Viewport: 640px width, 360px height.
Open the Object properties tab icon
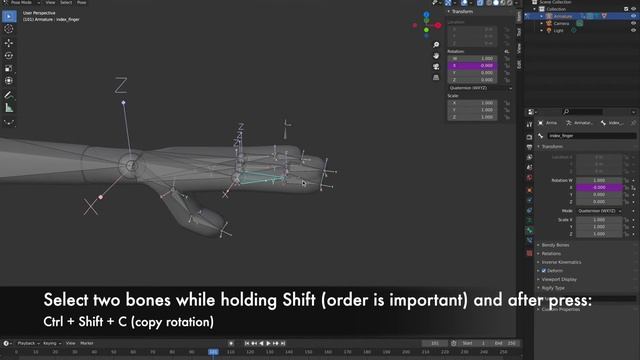point(529,190)
